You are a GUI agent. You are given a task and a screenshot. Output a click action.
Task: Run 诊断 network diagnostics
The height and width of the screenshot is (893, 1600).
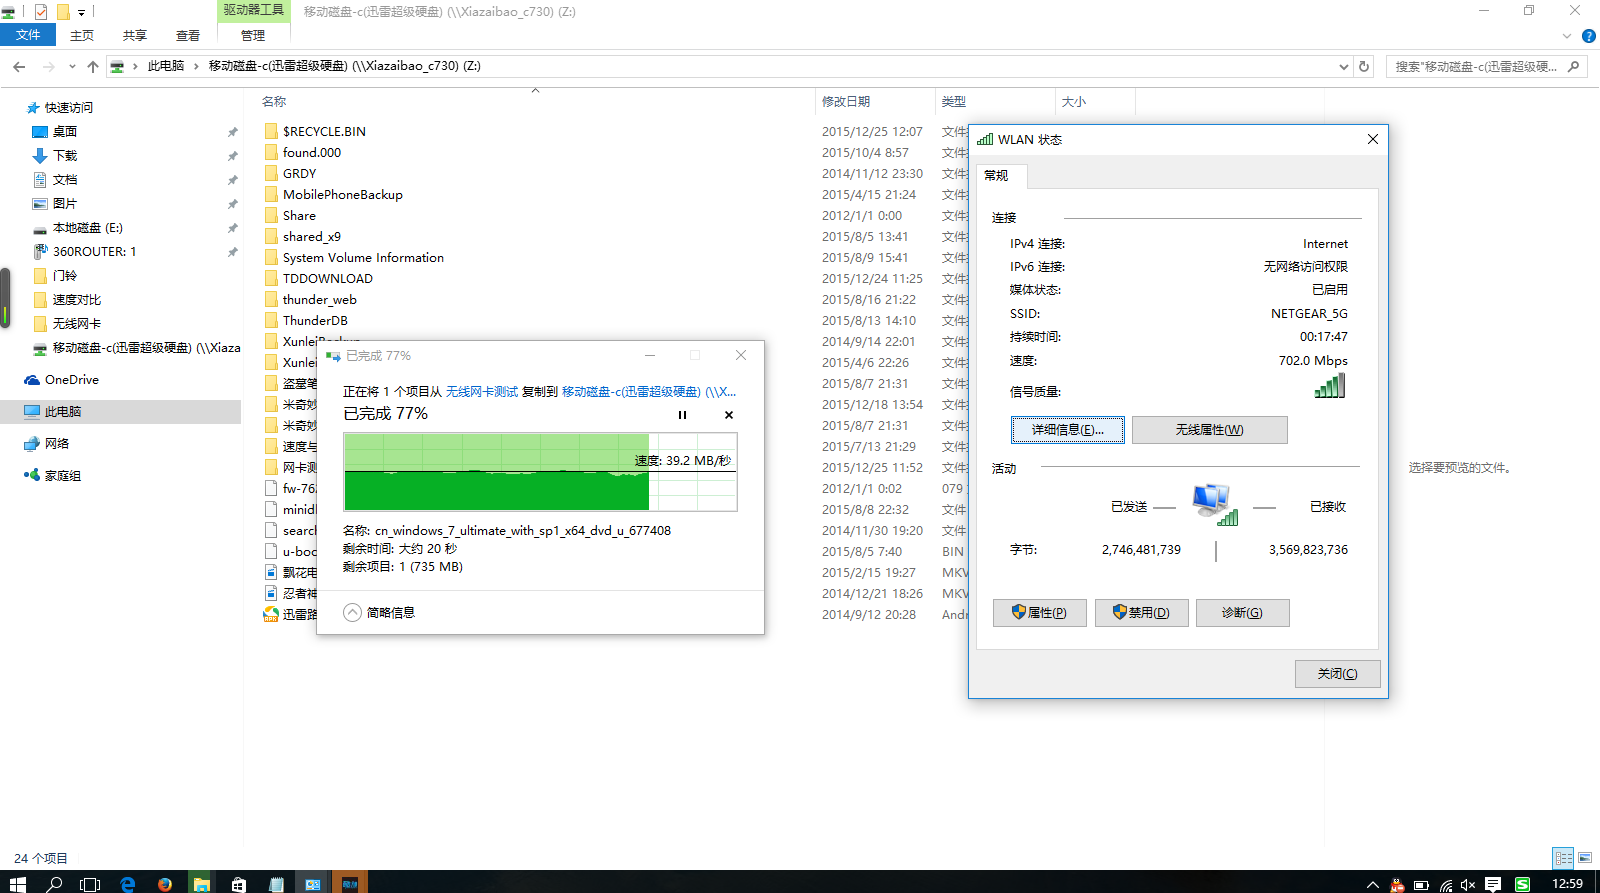coord(1243,613)
